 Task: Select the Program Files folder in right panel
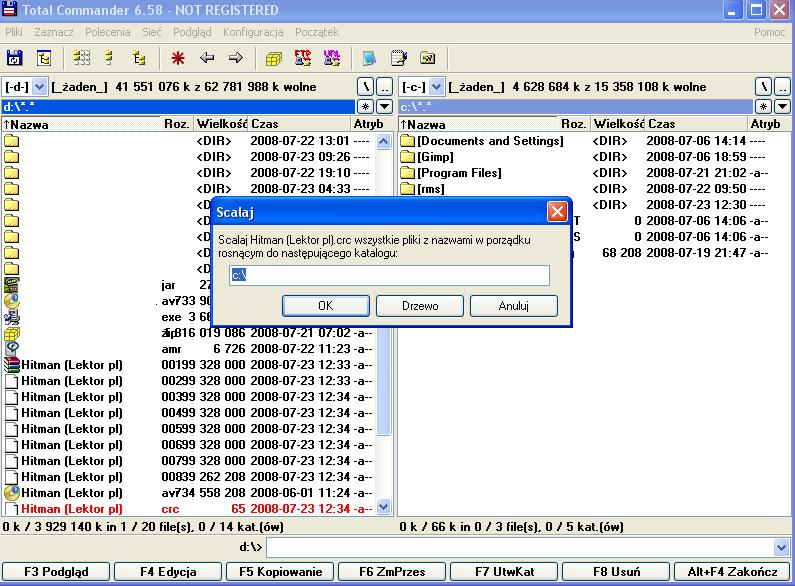point(459,173)
